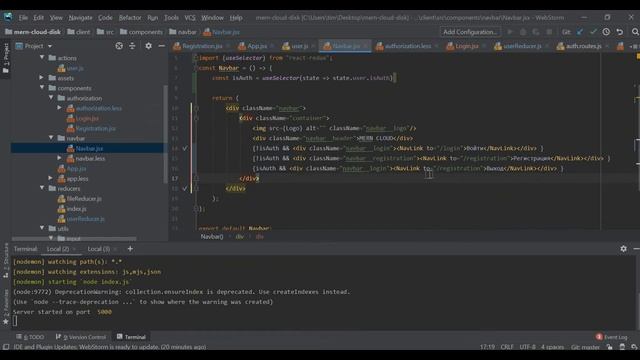
Task: Open Git history clock icon
Action: point(606,32)
